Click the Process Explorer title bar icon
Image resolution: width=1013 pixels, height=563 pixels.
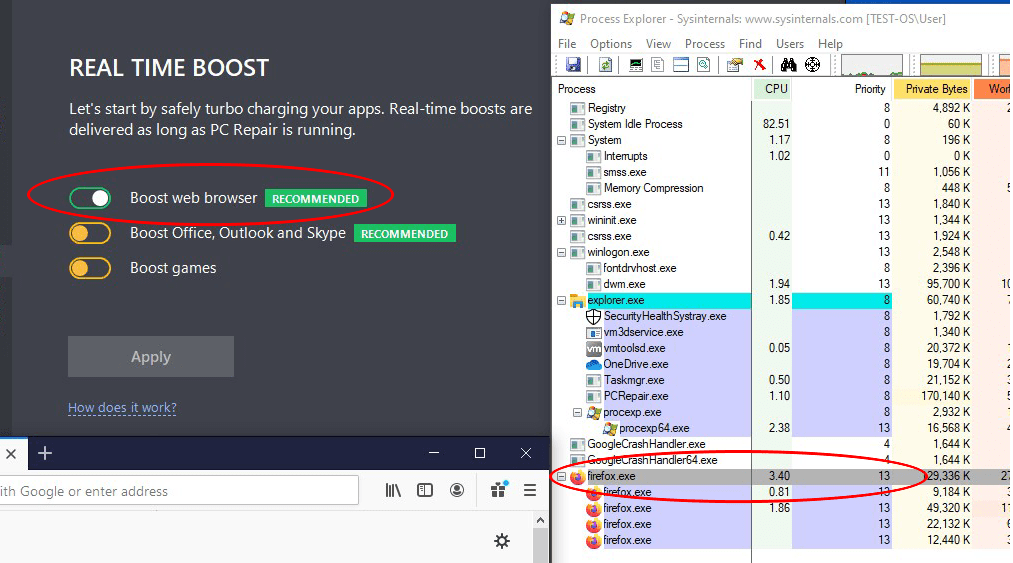point(567,18)
